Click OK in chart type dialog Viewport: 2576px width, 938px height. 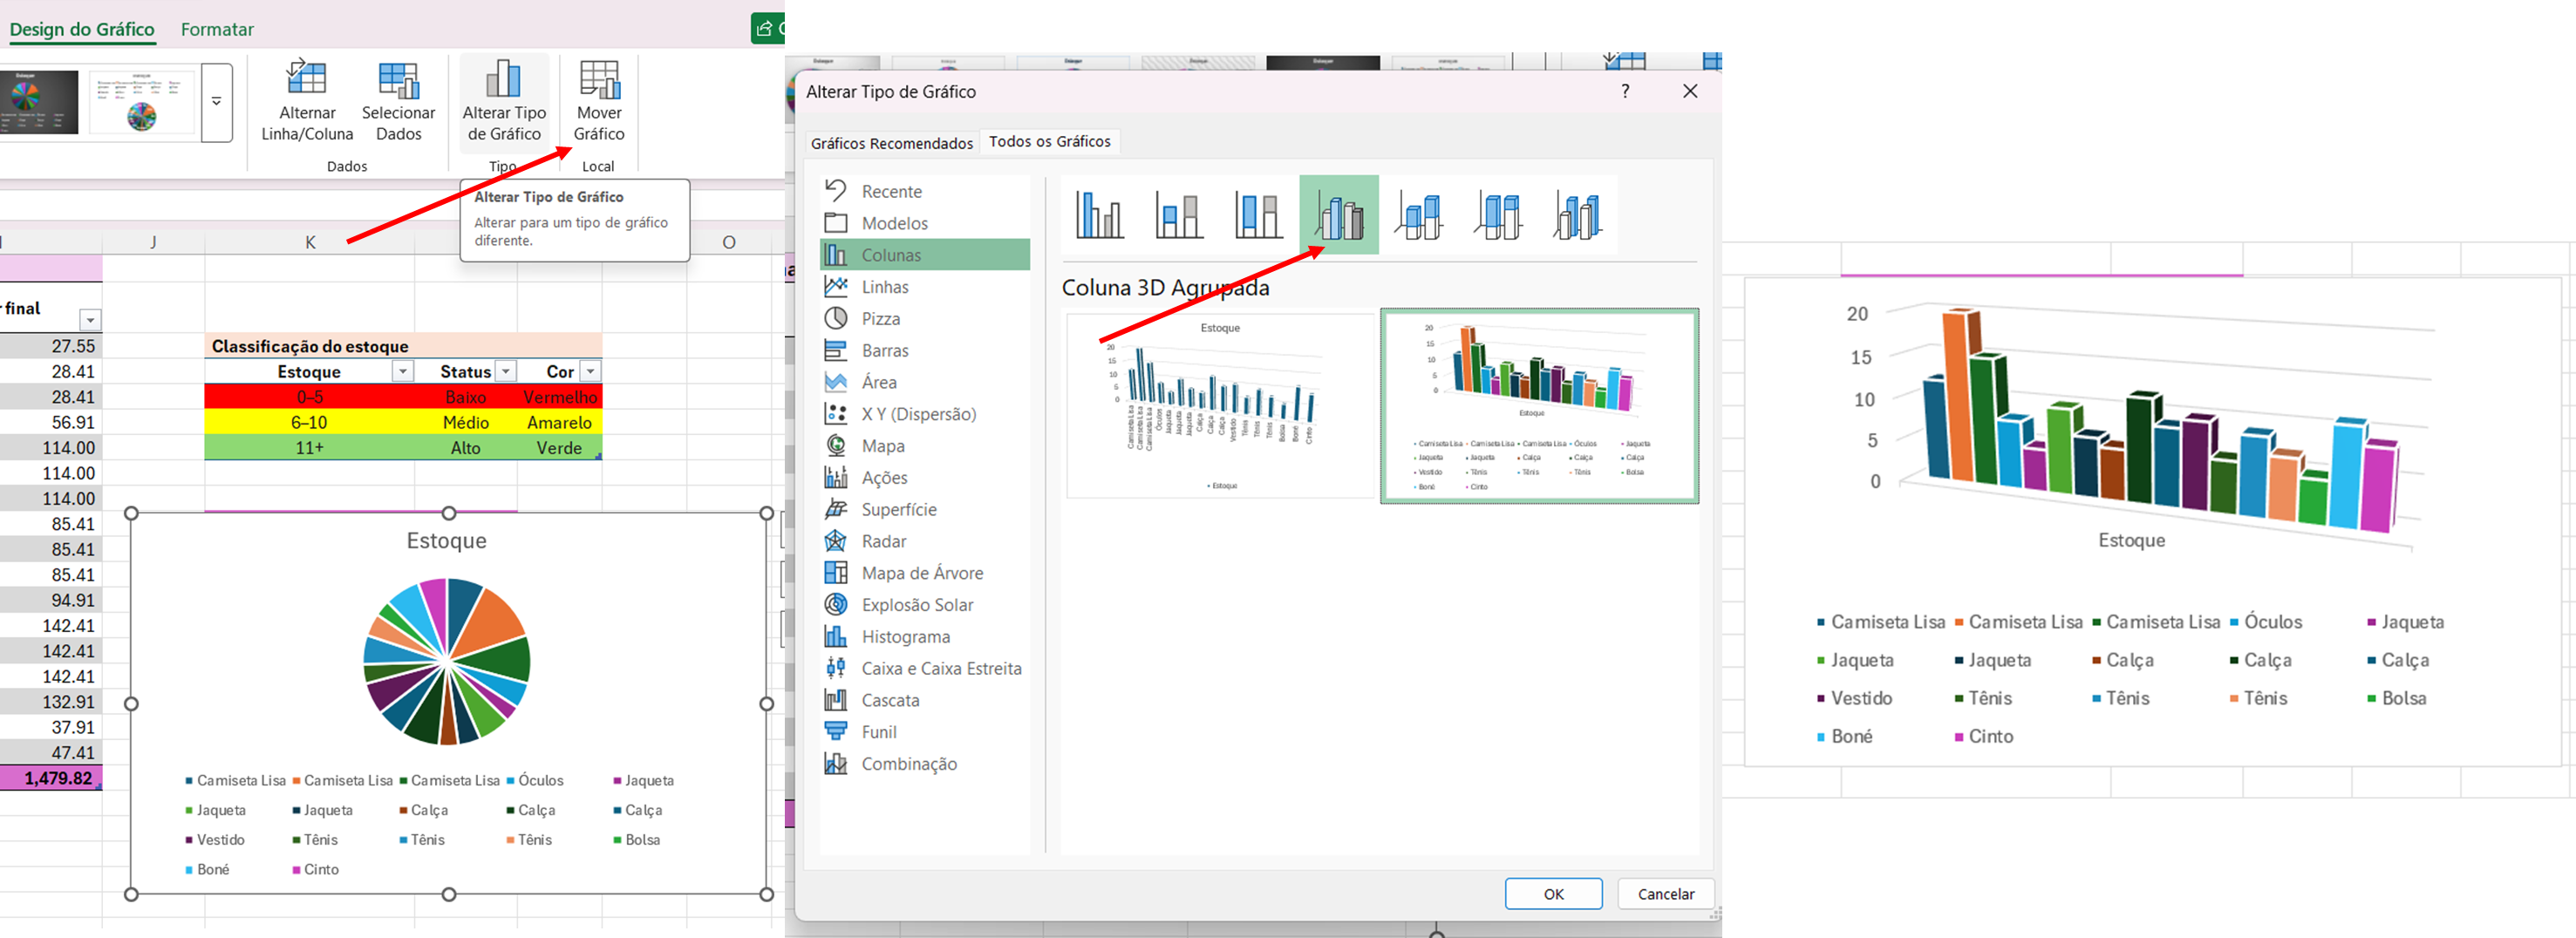pyautogui.click(x=1553, y=894)
